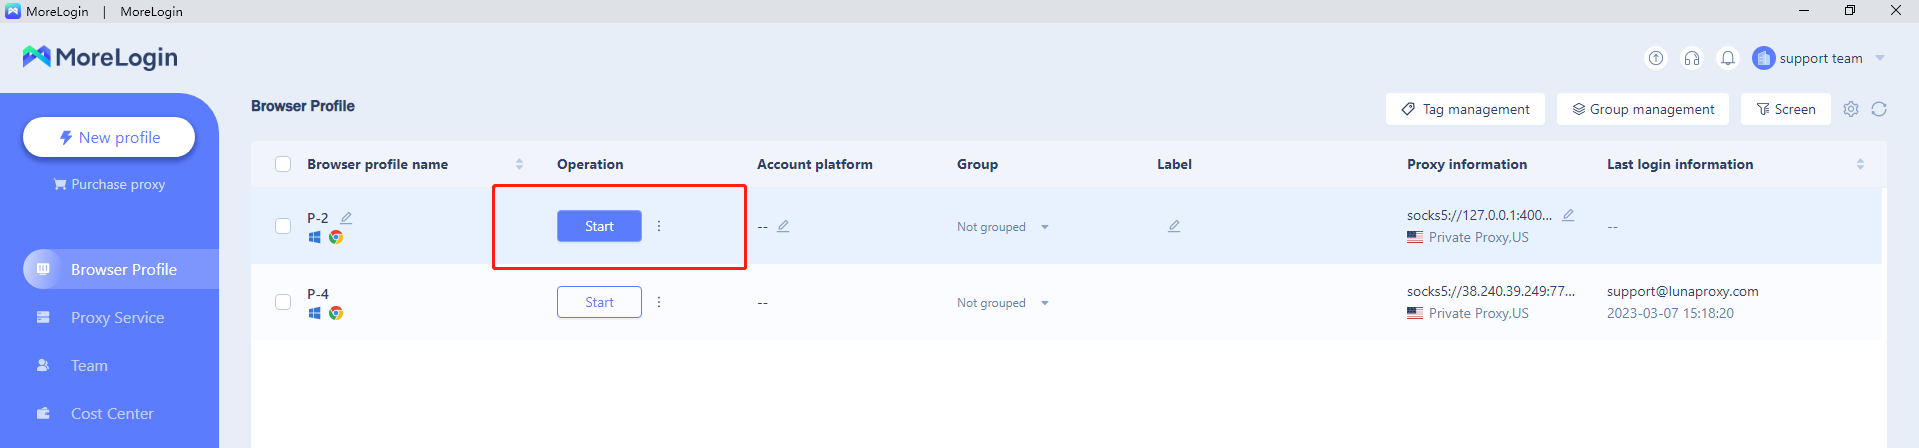Open Group management
The height and width of the screenshot is (448, 1919).
pyautogui.click(x=1643, y=109)
